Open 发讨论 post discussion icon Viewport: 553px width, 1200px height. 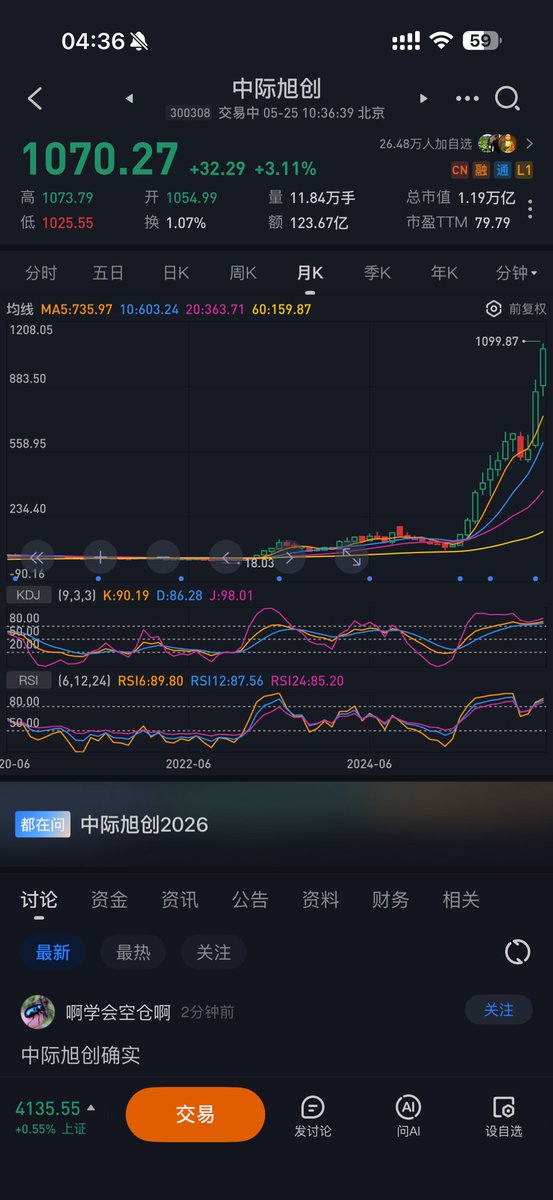(x=313, y=1116)
